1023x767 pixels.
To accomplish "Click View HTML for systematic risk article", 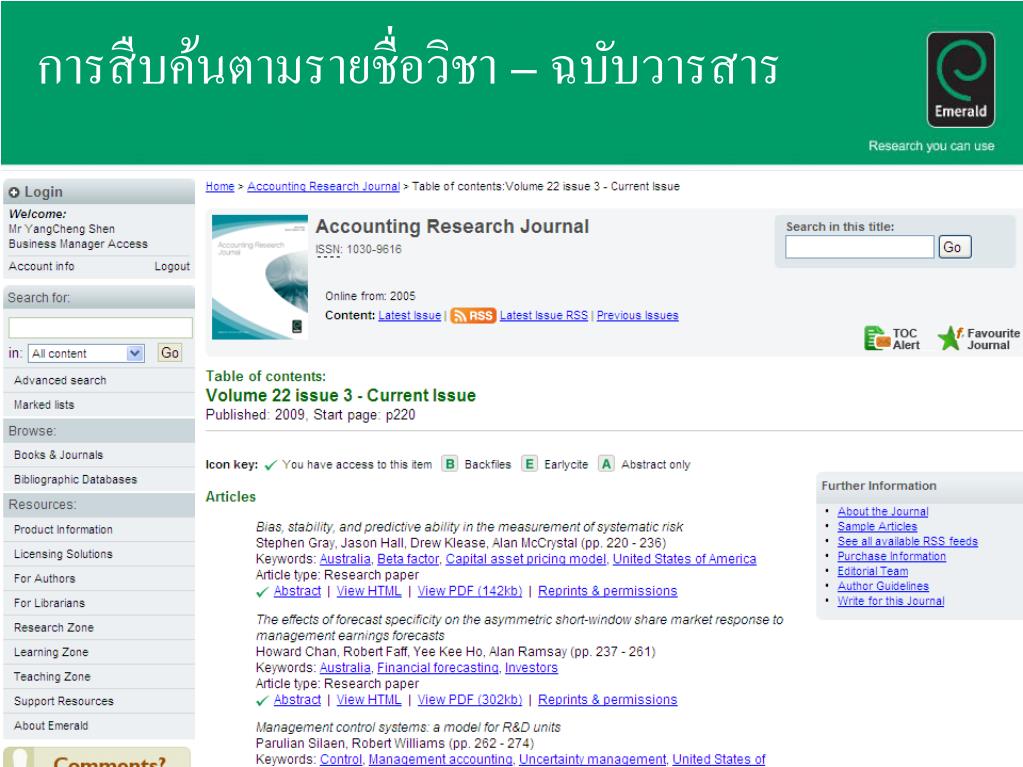I will tap(369, 591).
